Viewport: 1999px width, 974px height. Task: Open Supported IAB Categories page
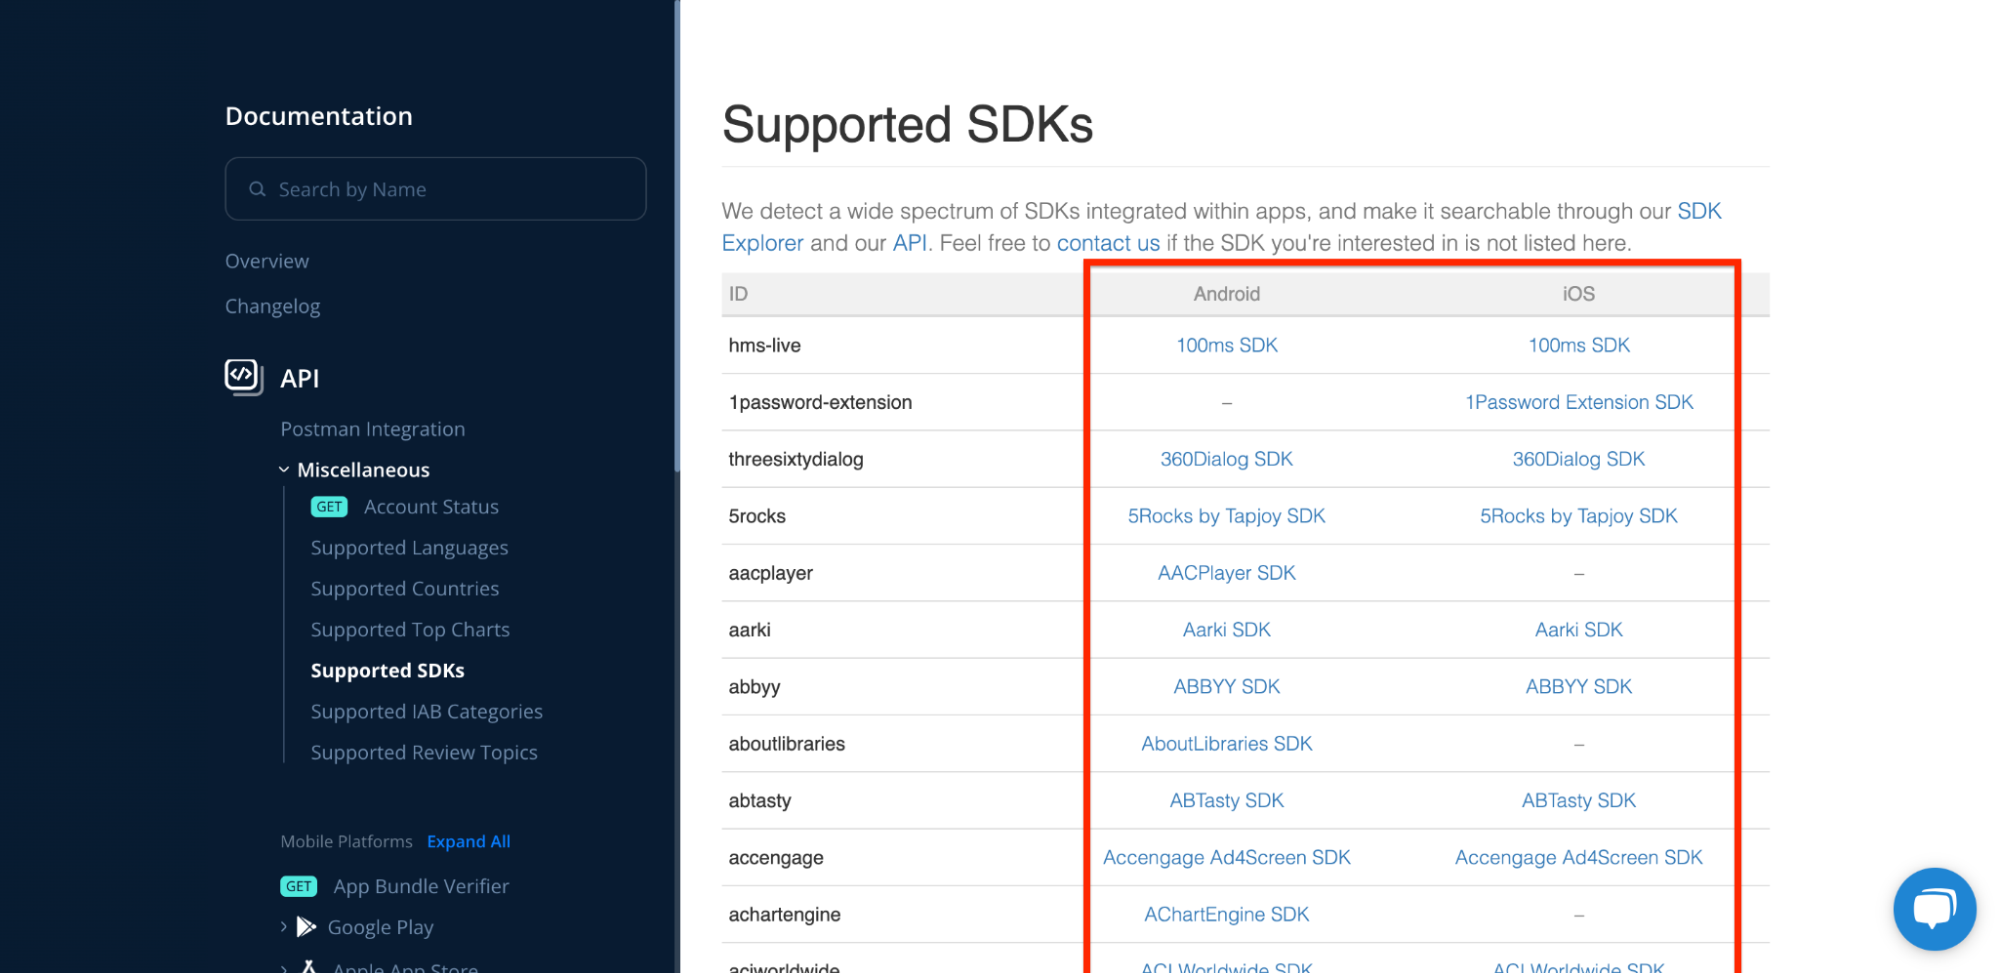pos(426,712)
